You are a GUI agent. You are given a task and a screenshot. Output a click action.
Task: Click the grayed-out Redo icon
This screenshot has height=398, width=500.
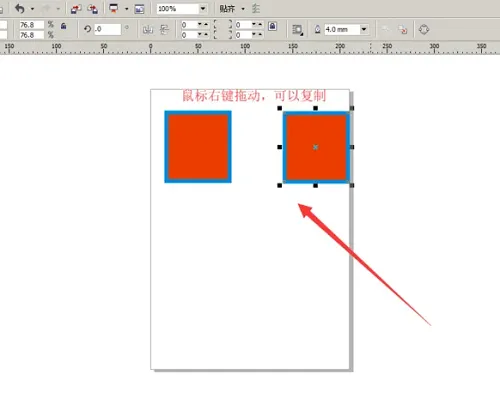coord(46,8)
